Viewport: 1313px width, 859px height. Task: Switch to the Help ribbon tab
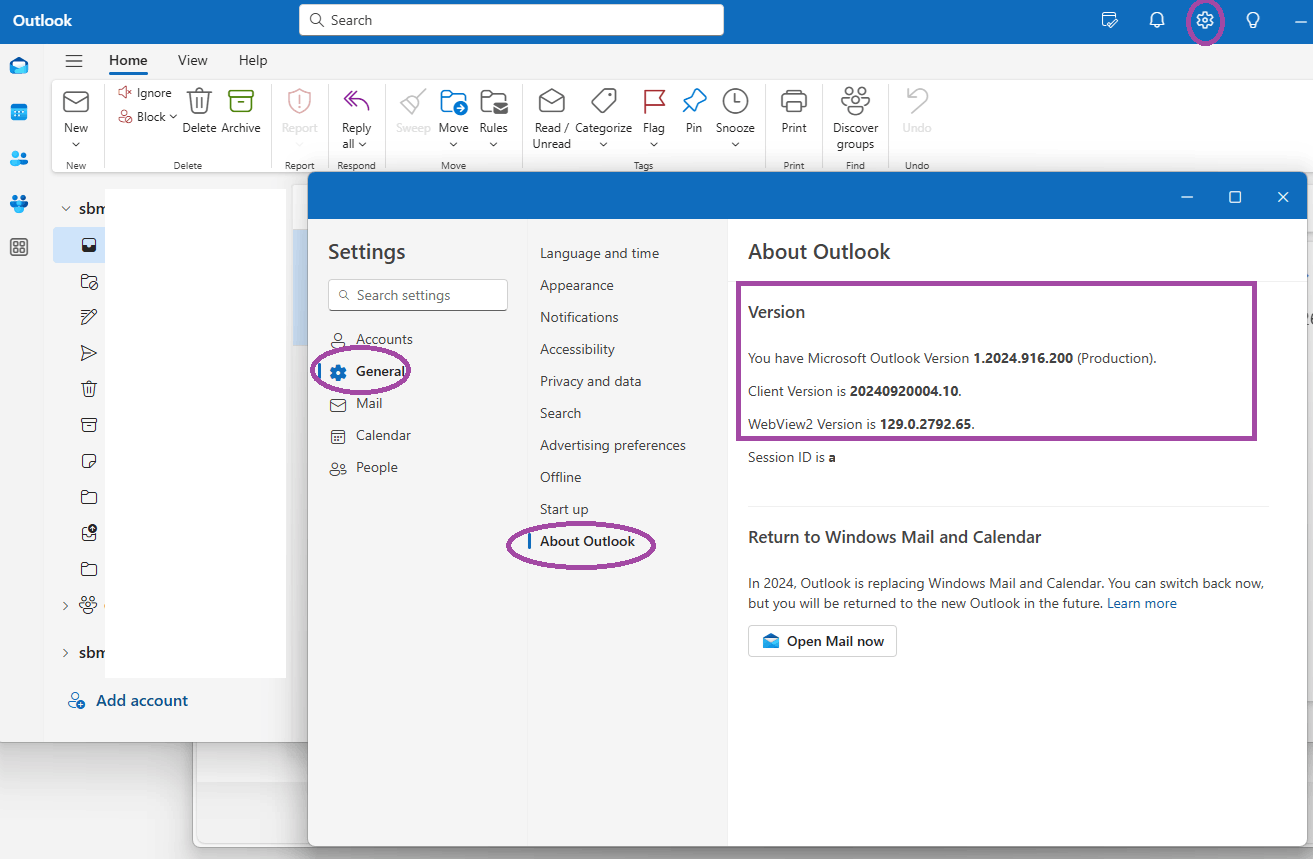[253, 61]
